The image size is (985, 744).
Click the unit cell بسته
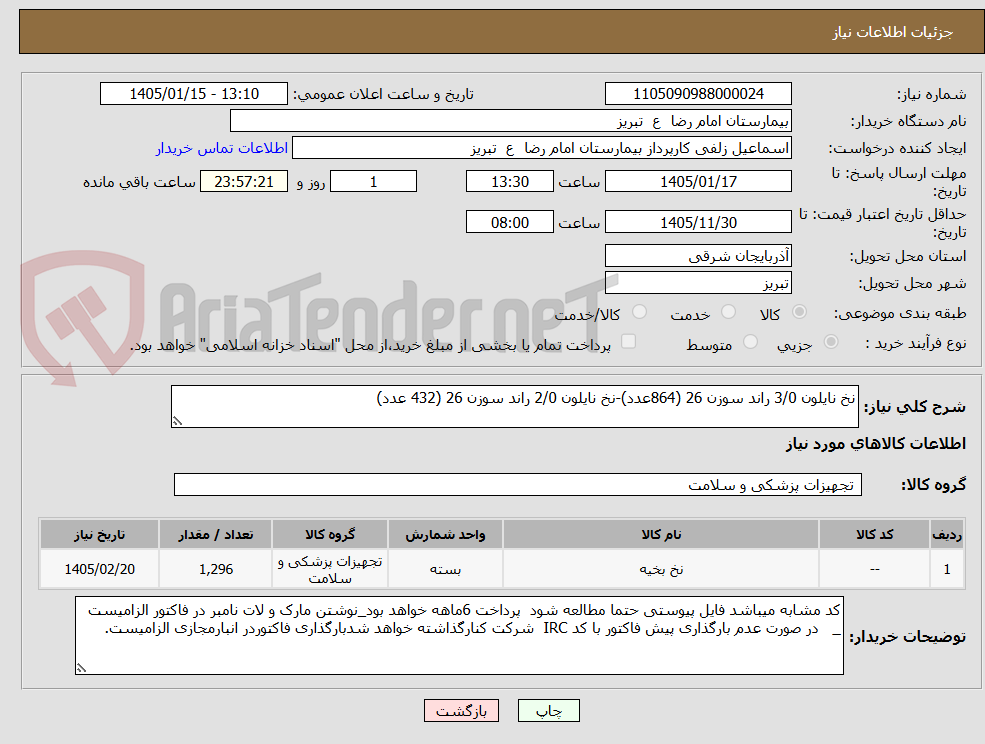point(445,569)
